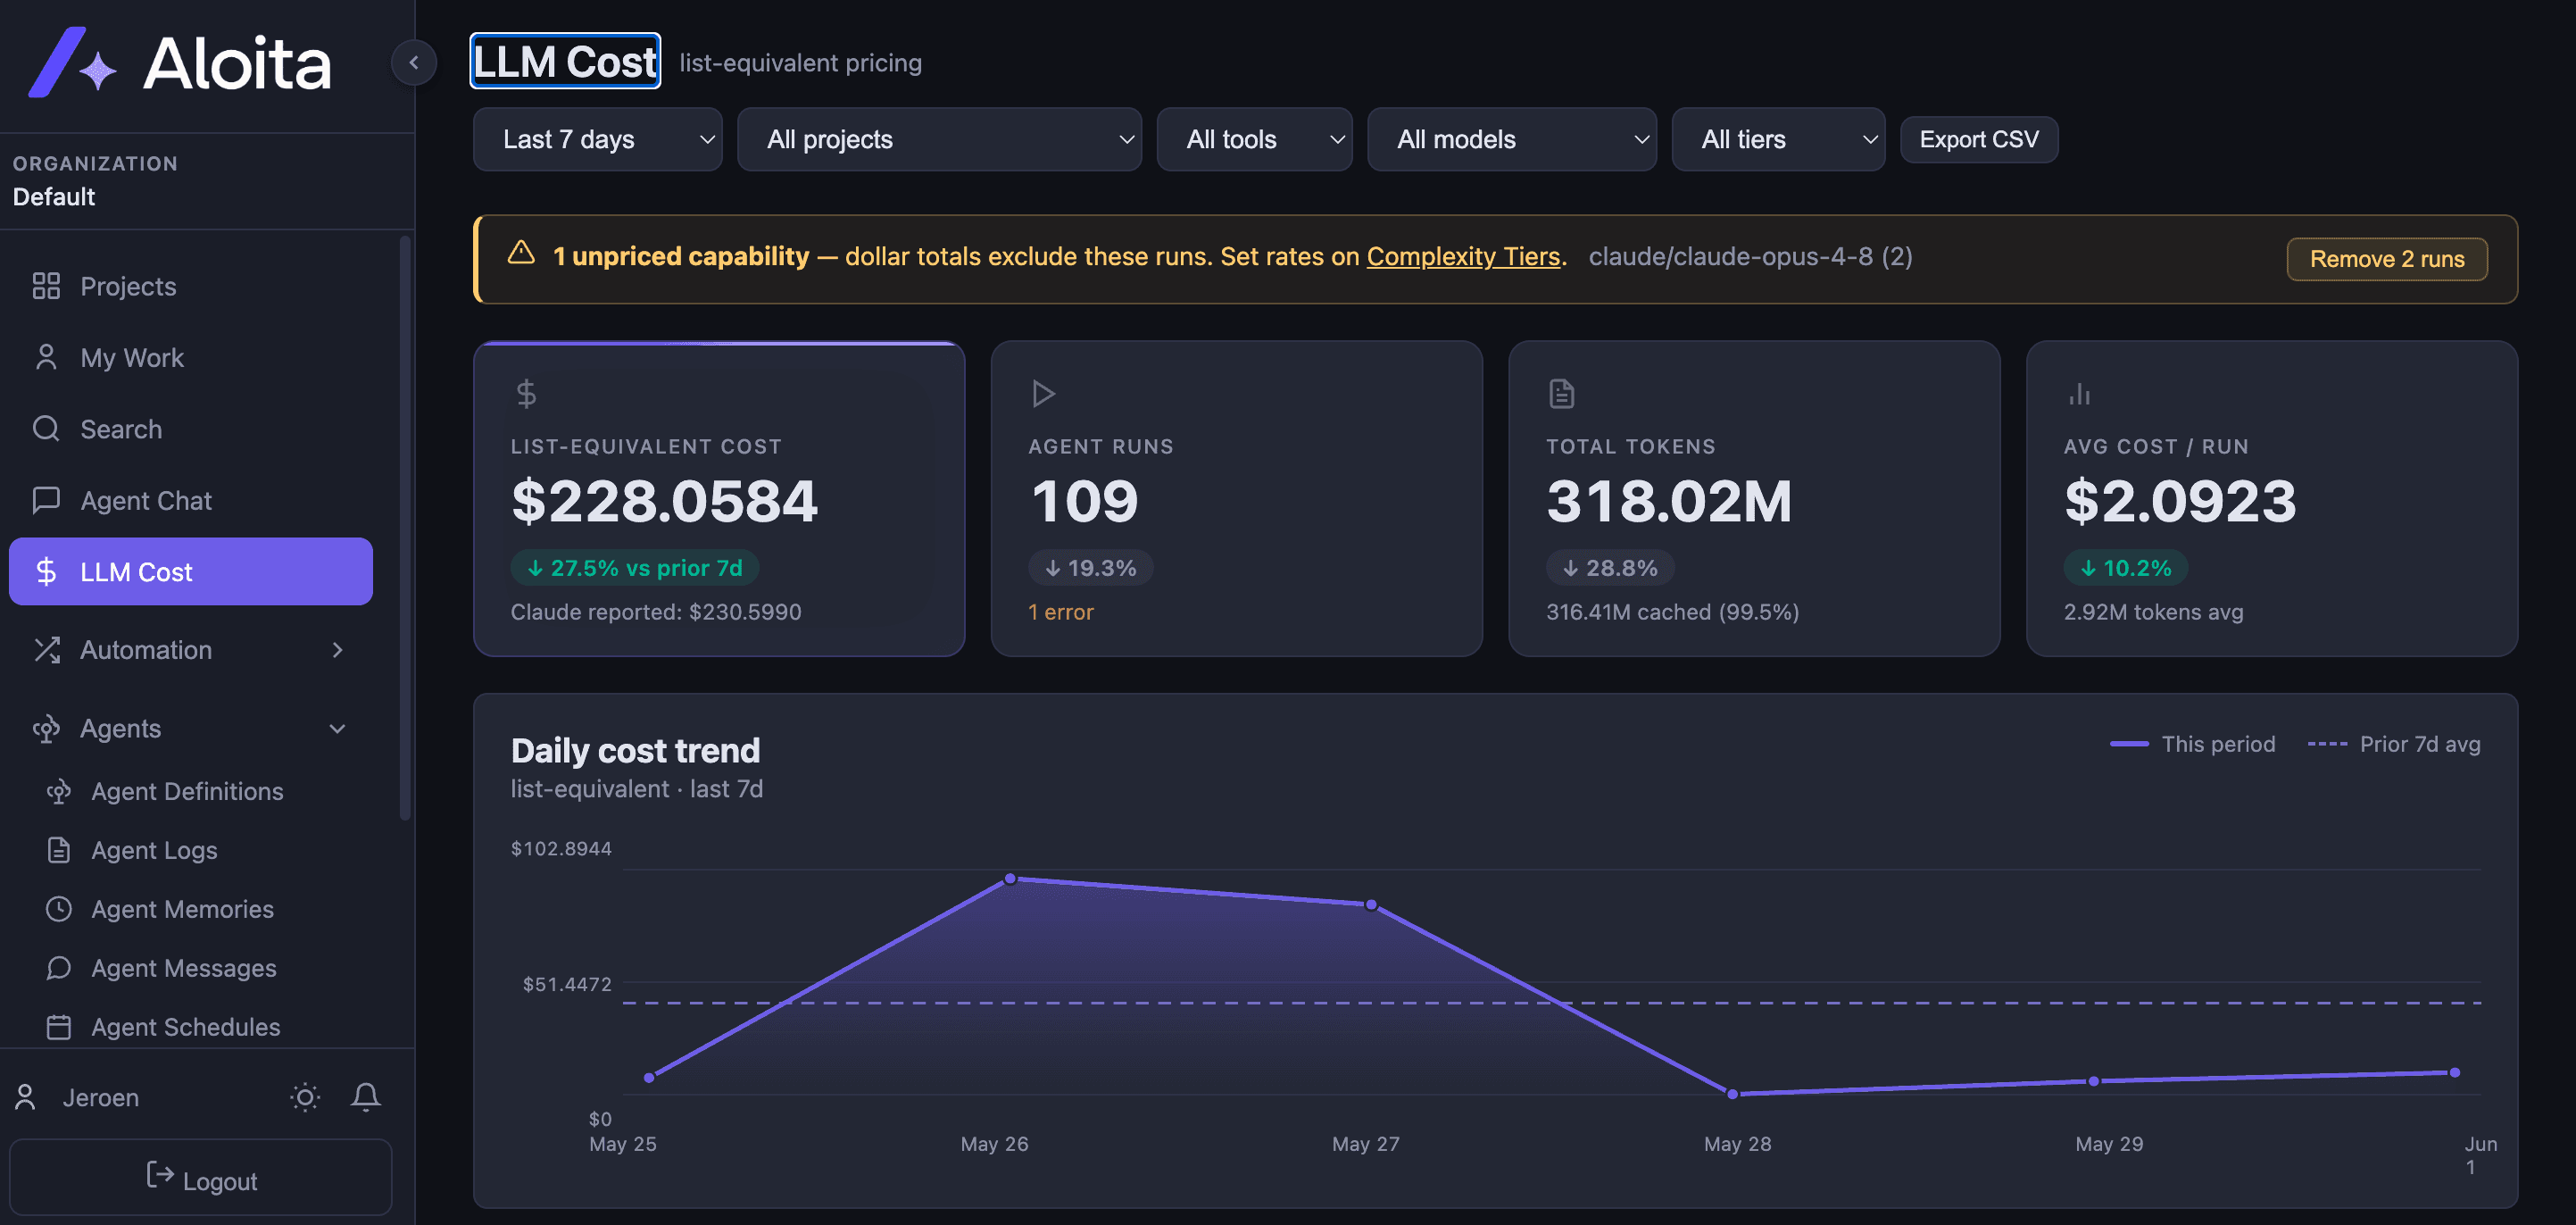2576x1225 pixels.
Task: Click the 1 error link on Agent Runs
Action: (x=1060, y=612)
